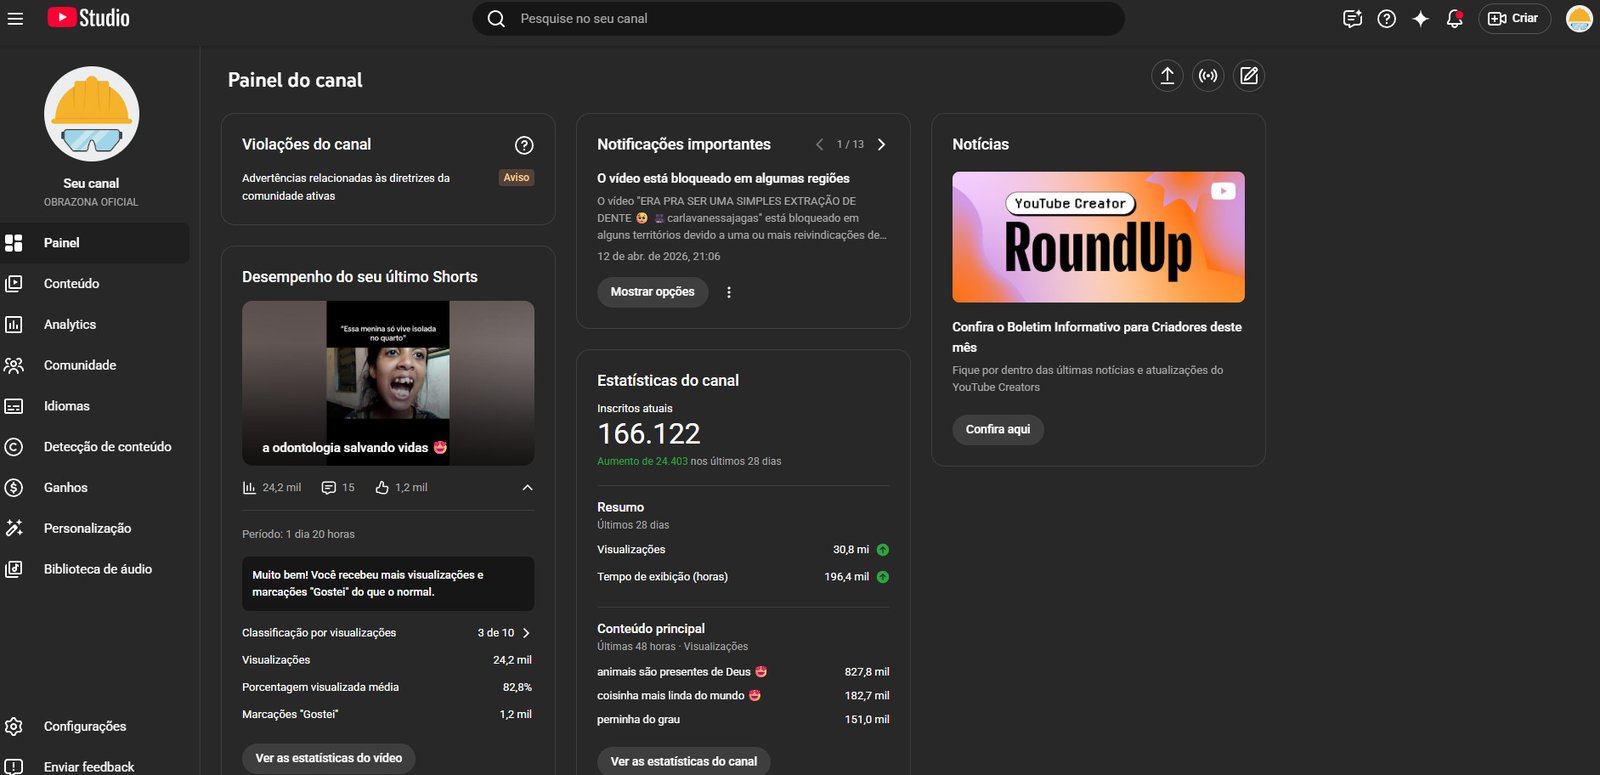The image size is (1600, 775).
Task: Expand the ranking by views chevron
Action: tap(526, 633)
